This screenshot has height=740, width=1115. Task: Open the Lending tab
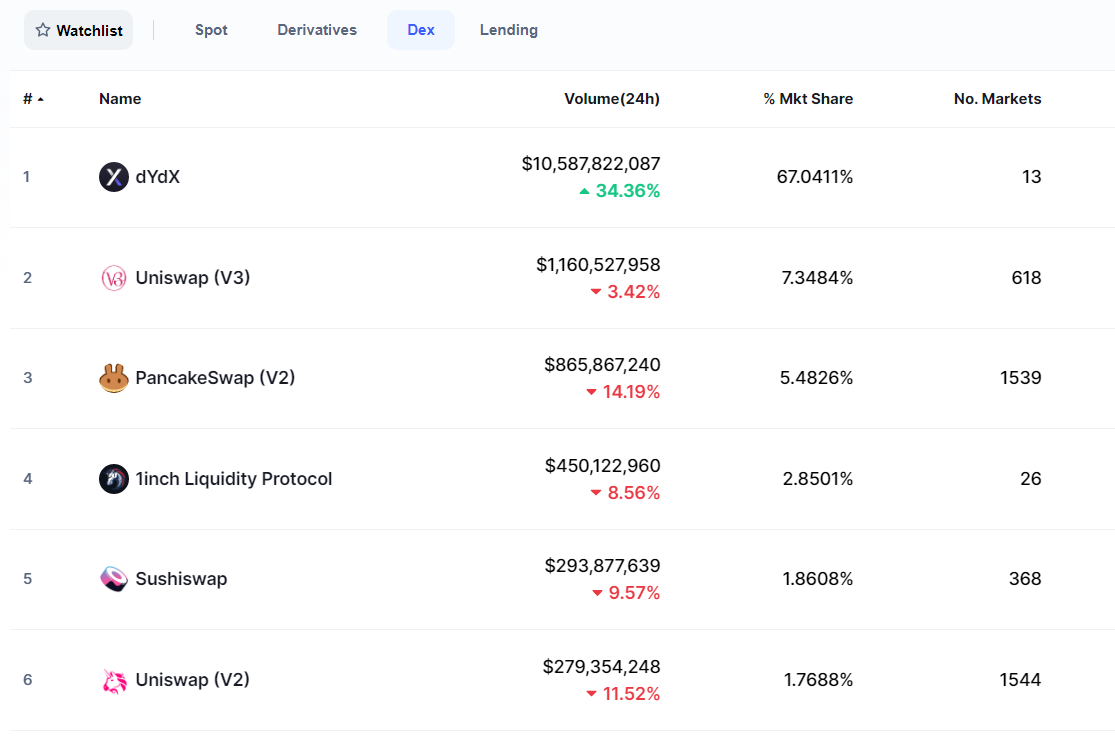pyautogui.click(x=509, y=30)
